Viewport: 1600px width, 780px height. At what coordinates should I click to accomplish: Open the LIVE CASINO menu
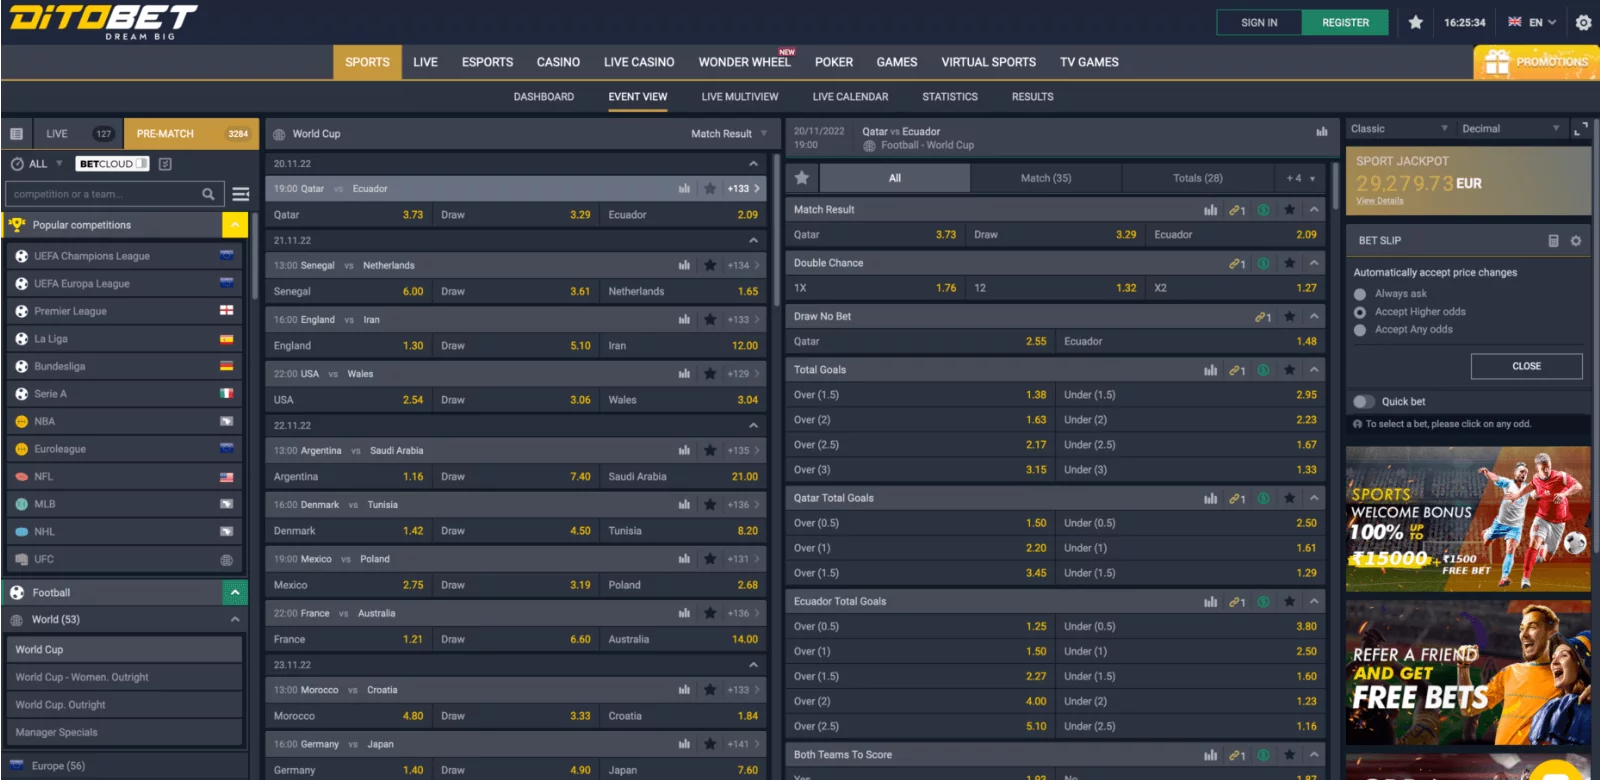coord(639,62)
